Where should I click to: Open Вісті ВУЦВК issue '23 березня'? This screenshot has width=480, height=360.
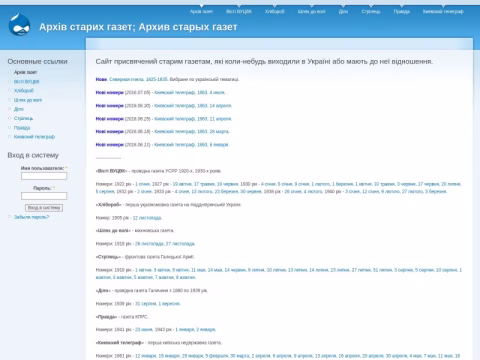227,191
